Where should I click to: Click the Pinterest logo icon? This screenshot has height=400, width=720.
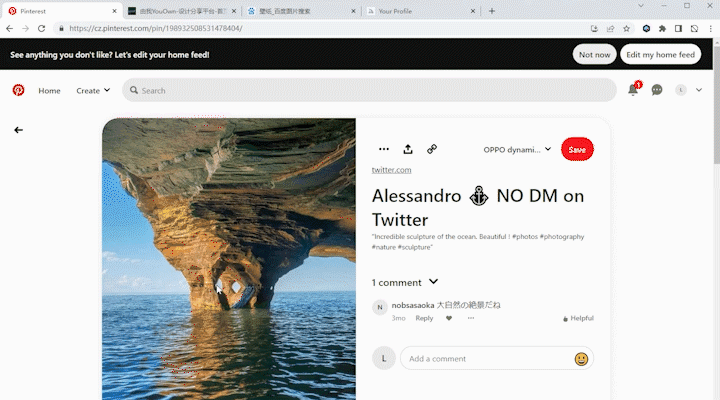18,90
